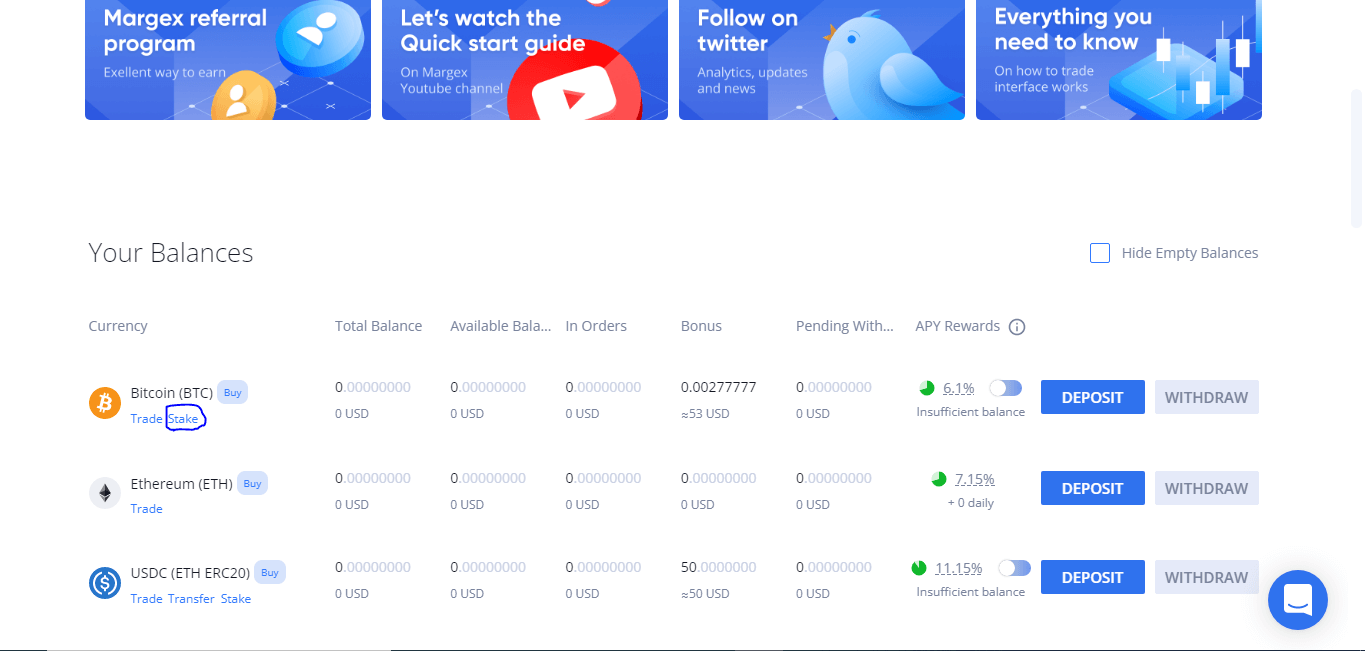
Task: Open the Transfer link under USDC
Action: (x=191, y=599)
